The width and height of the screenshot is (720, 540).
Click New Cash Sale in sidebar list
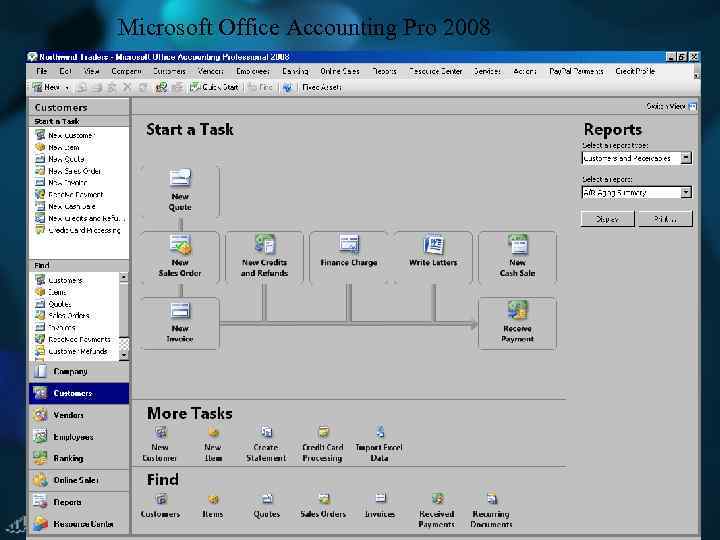65,206
